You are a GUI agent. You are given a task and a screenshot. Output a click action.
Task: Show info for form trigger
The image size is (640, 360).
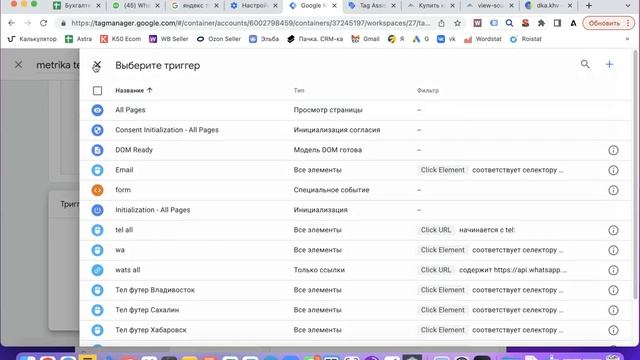(613, 190)
